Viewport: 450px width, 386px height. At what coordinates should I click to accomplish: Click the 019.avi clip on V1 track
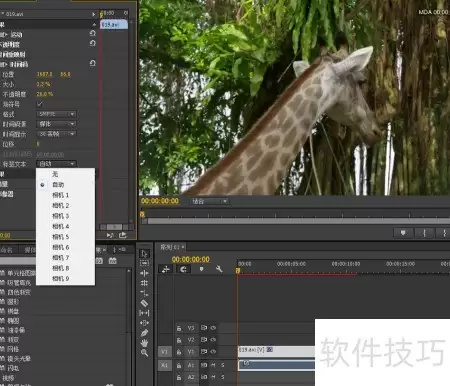tap(276, 351)
